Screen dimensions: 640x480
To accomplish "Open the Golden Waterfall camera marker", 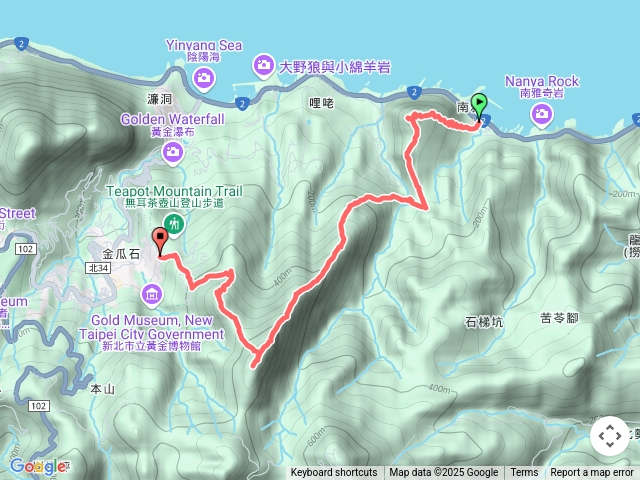I will coord(173,152).
